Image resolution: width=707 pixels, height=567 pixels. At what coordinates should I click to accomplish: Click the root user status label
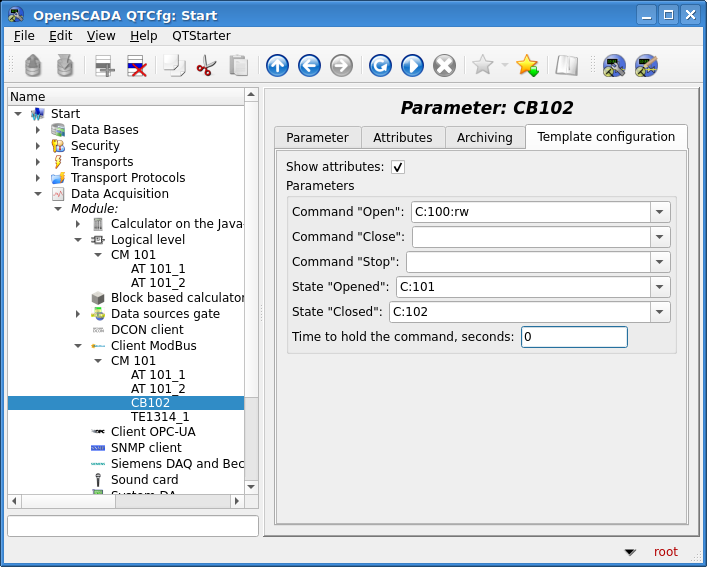(665, 552)
